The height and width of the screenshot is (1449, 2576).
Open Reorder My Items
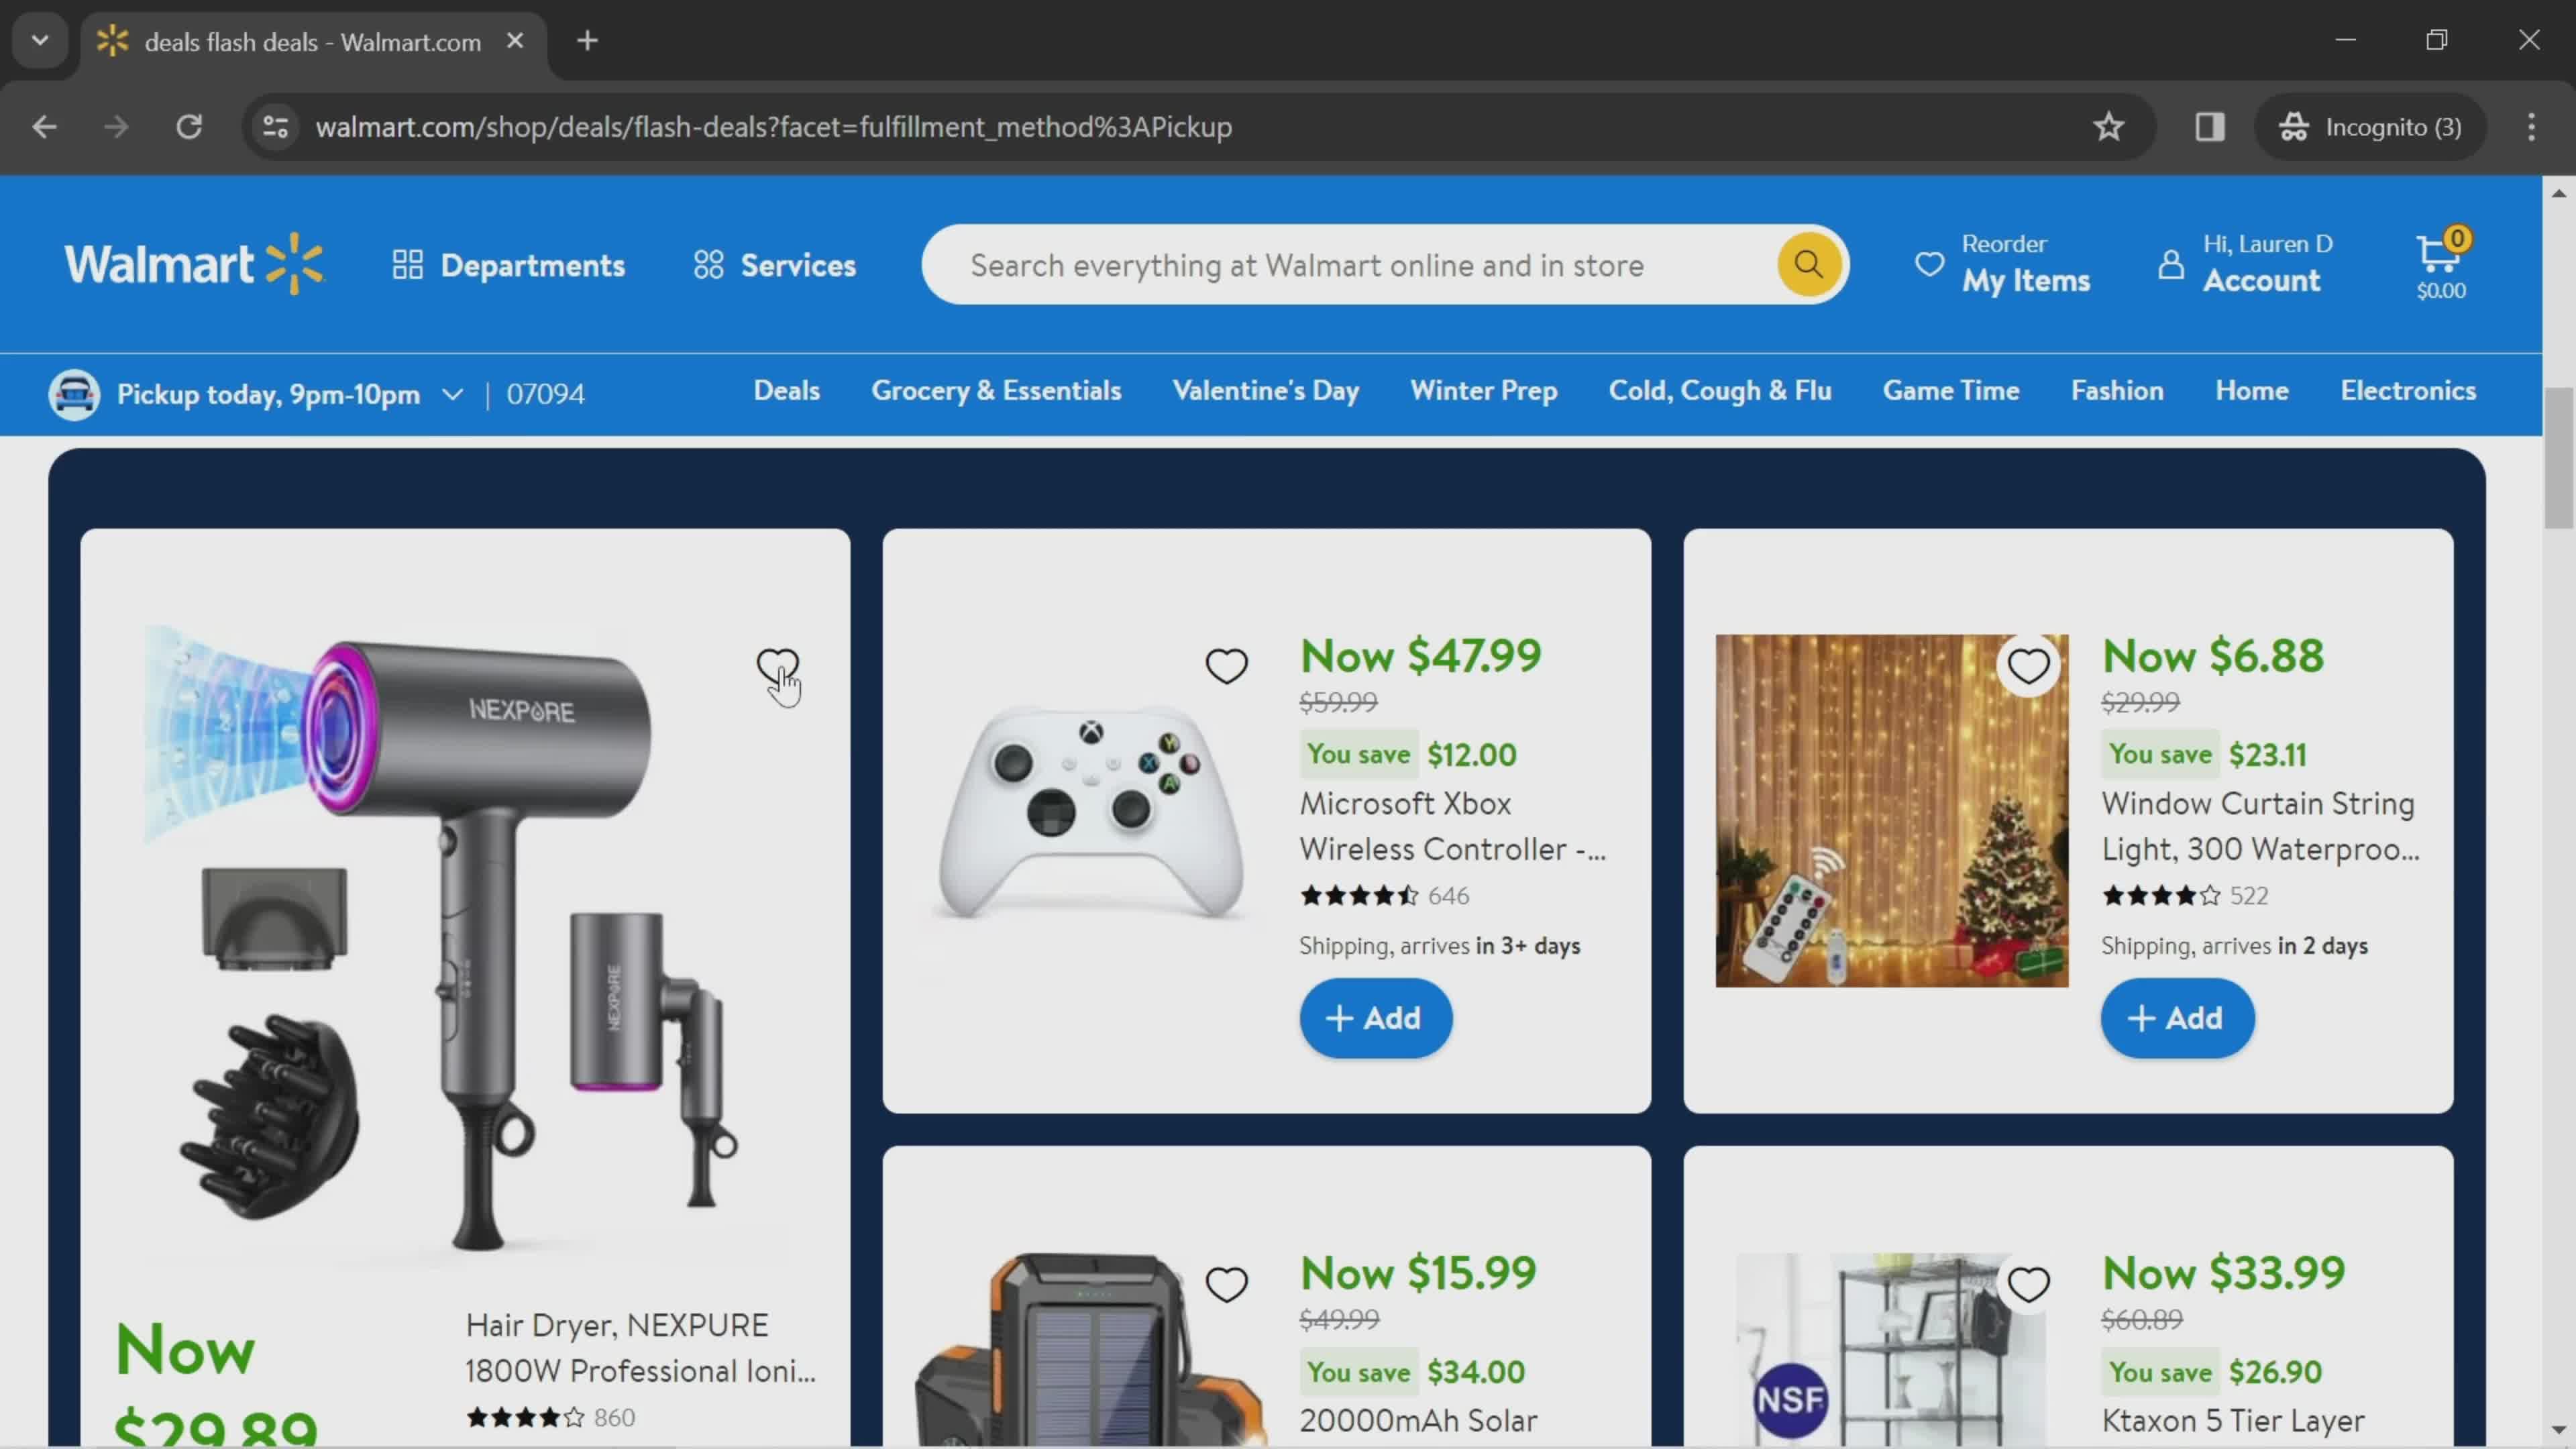[2002, 265]
